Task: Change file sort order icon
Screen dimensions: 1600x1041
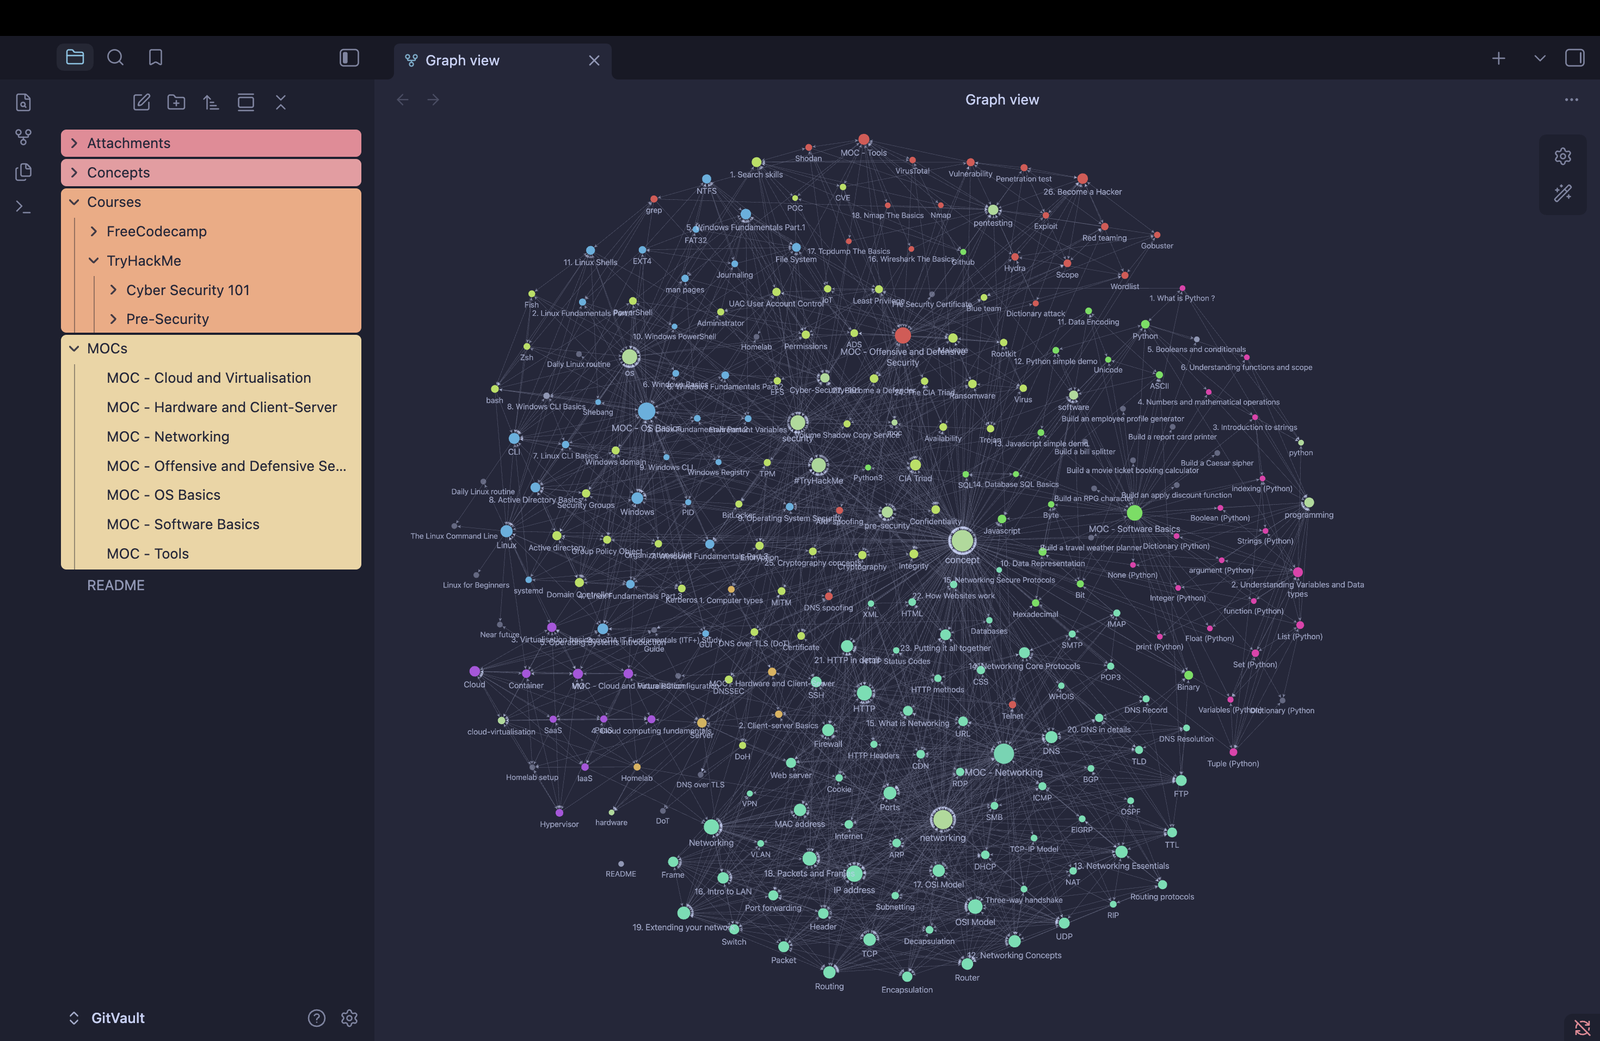Action: 211,102
